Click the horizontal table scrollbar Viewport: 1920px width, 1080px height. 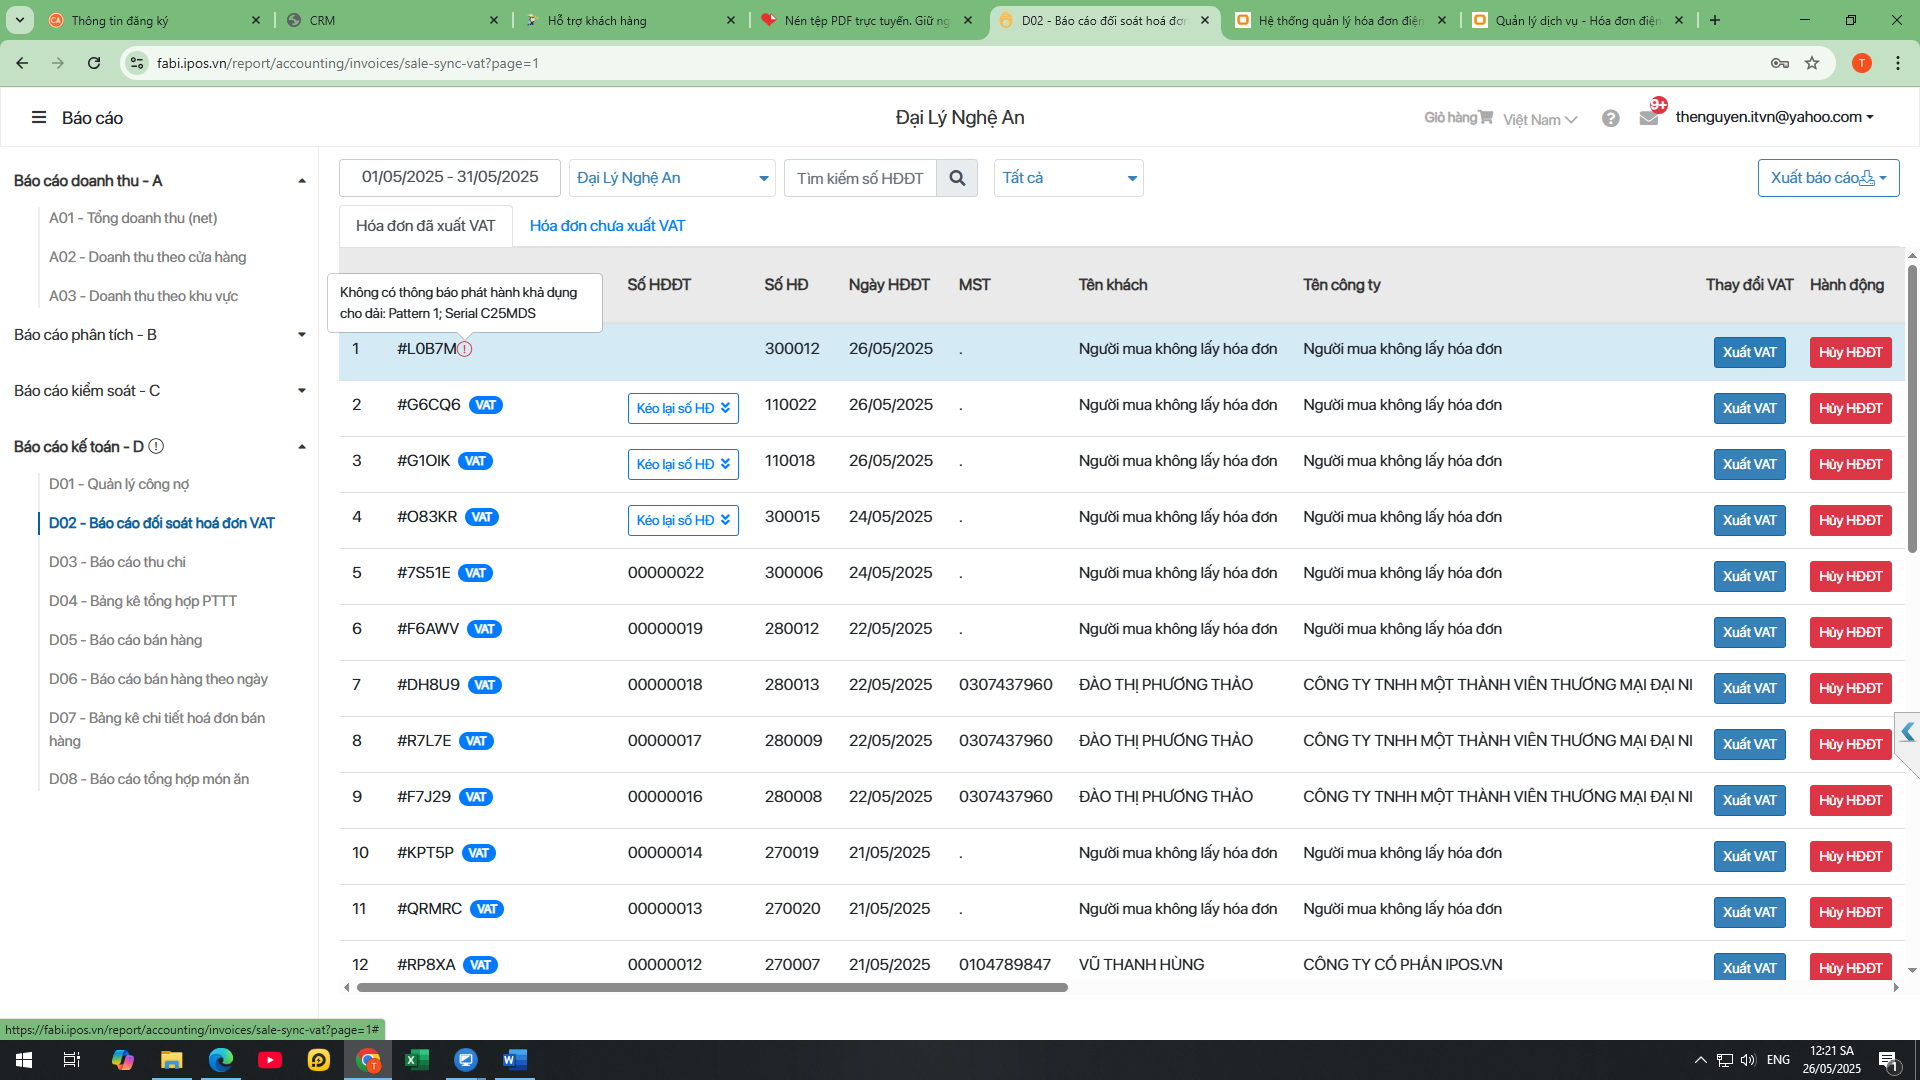click(712, 988)
